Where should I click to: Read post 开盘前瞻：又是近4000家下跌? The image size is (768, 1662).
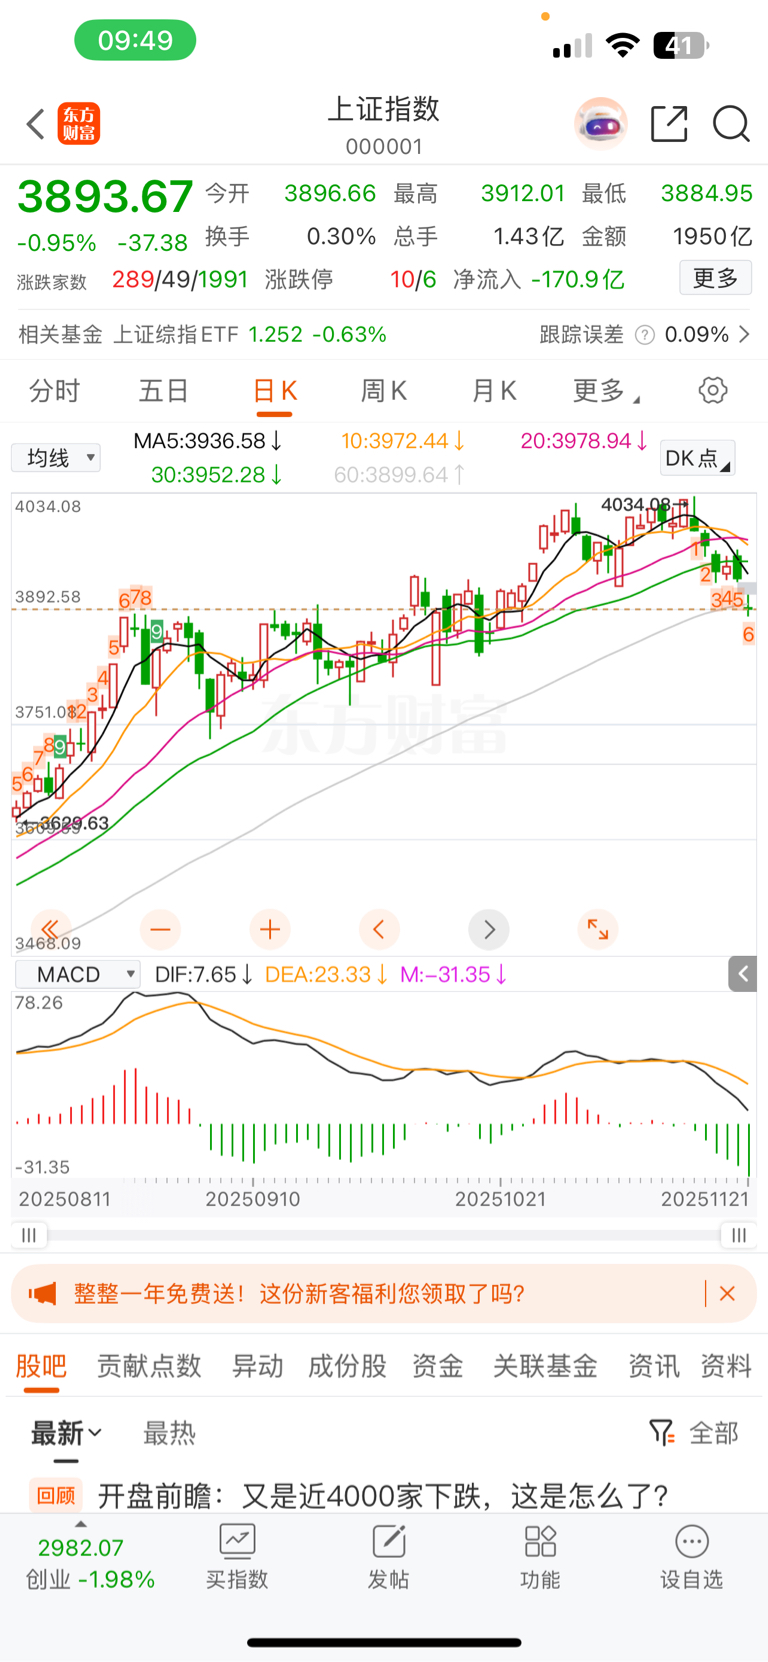(x=383, y=1495)
